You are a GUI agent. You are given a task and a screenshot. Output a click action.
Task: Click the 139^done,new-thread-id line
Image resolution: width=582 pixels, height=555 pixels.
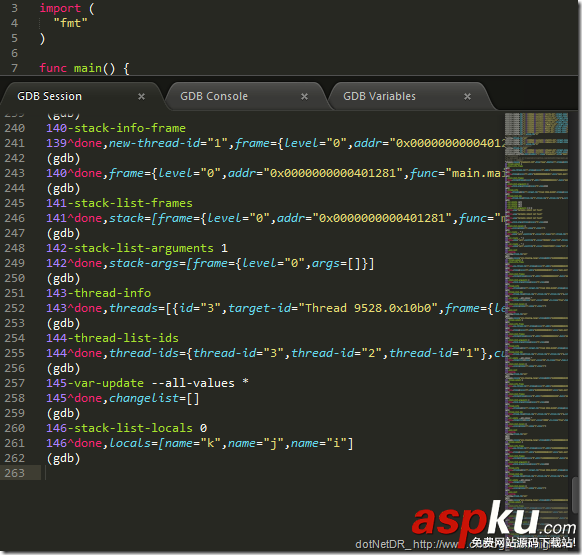(275, 143)
